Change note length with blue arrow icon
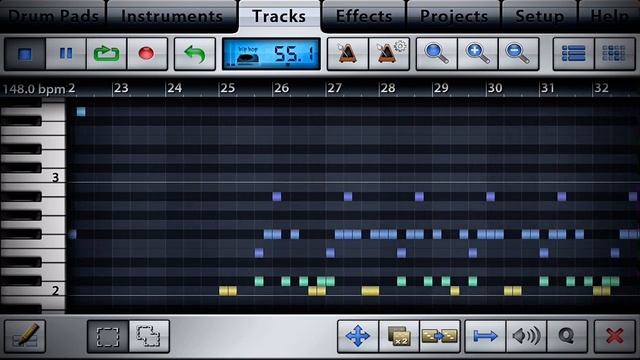The width and height of the screenshot is (640, 360). coord(485,336)
